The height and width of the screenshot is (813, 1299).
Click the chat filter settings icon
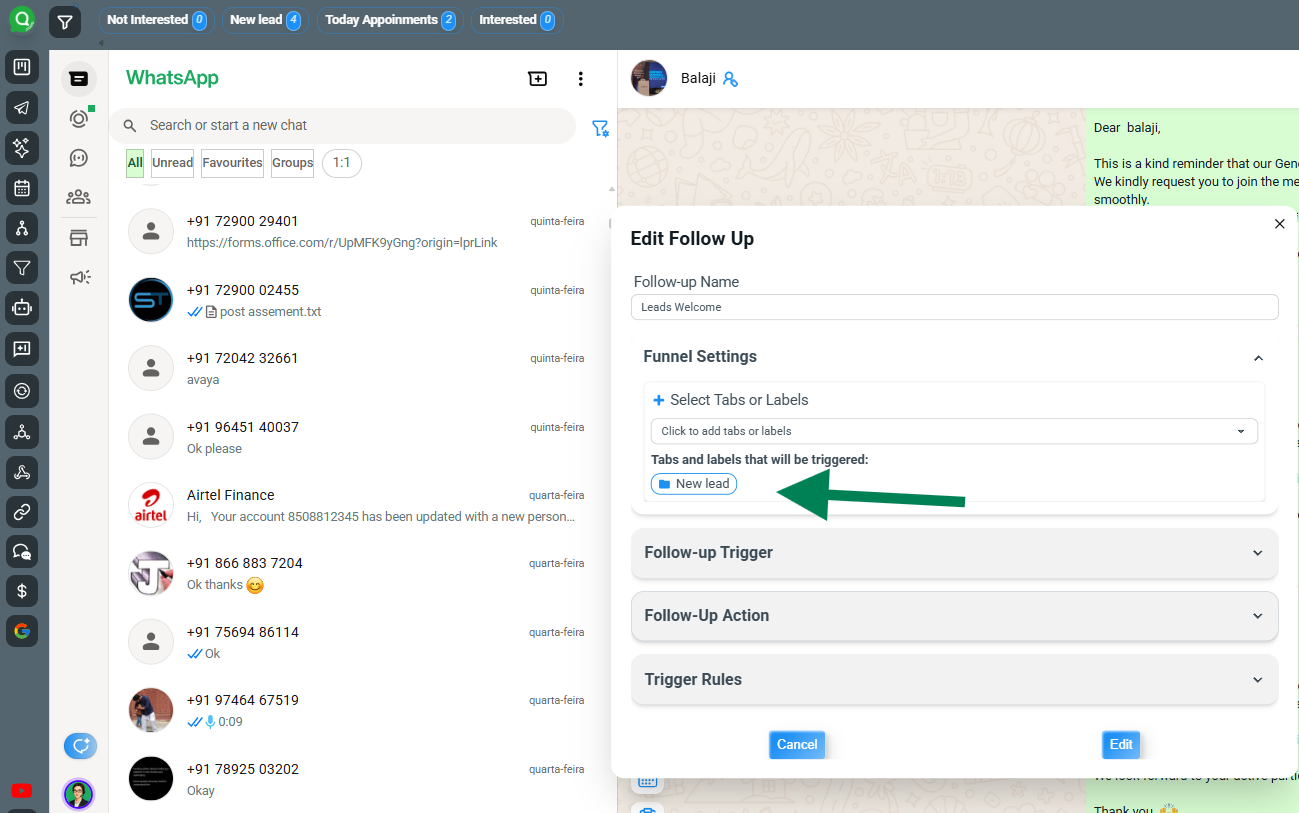click(600, 128)
